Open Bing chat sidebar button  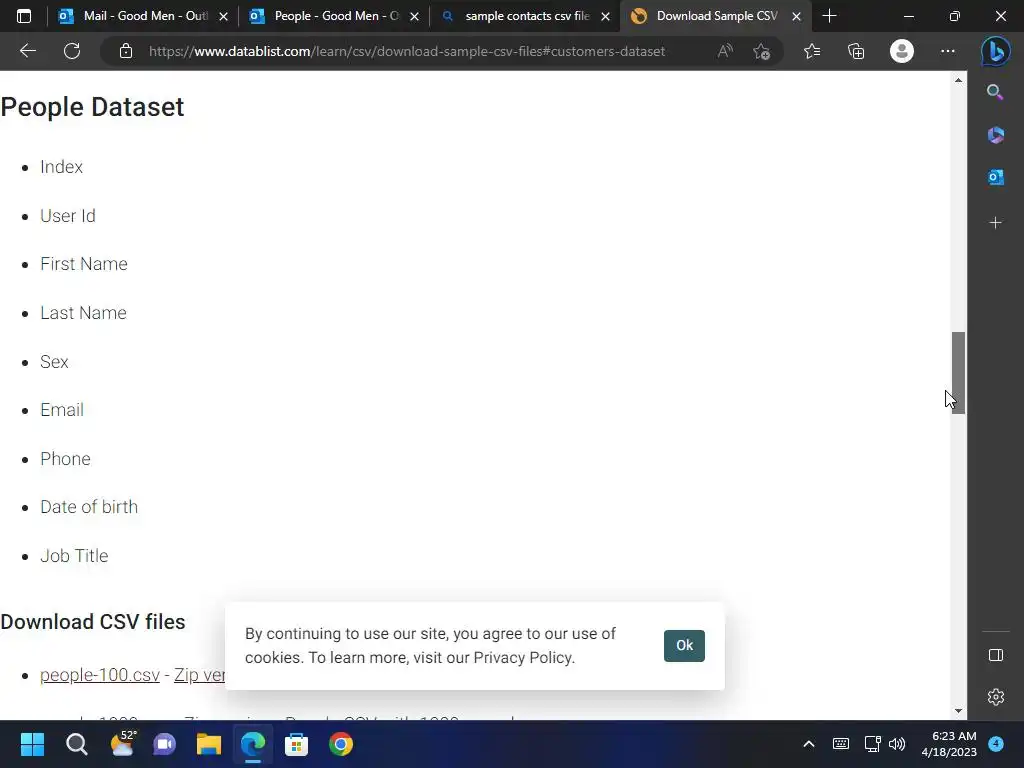(995, 52)
